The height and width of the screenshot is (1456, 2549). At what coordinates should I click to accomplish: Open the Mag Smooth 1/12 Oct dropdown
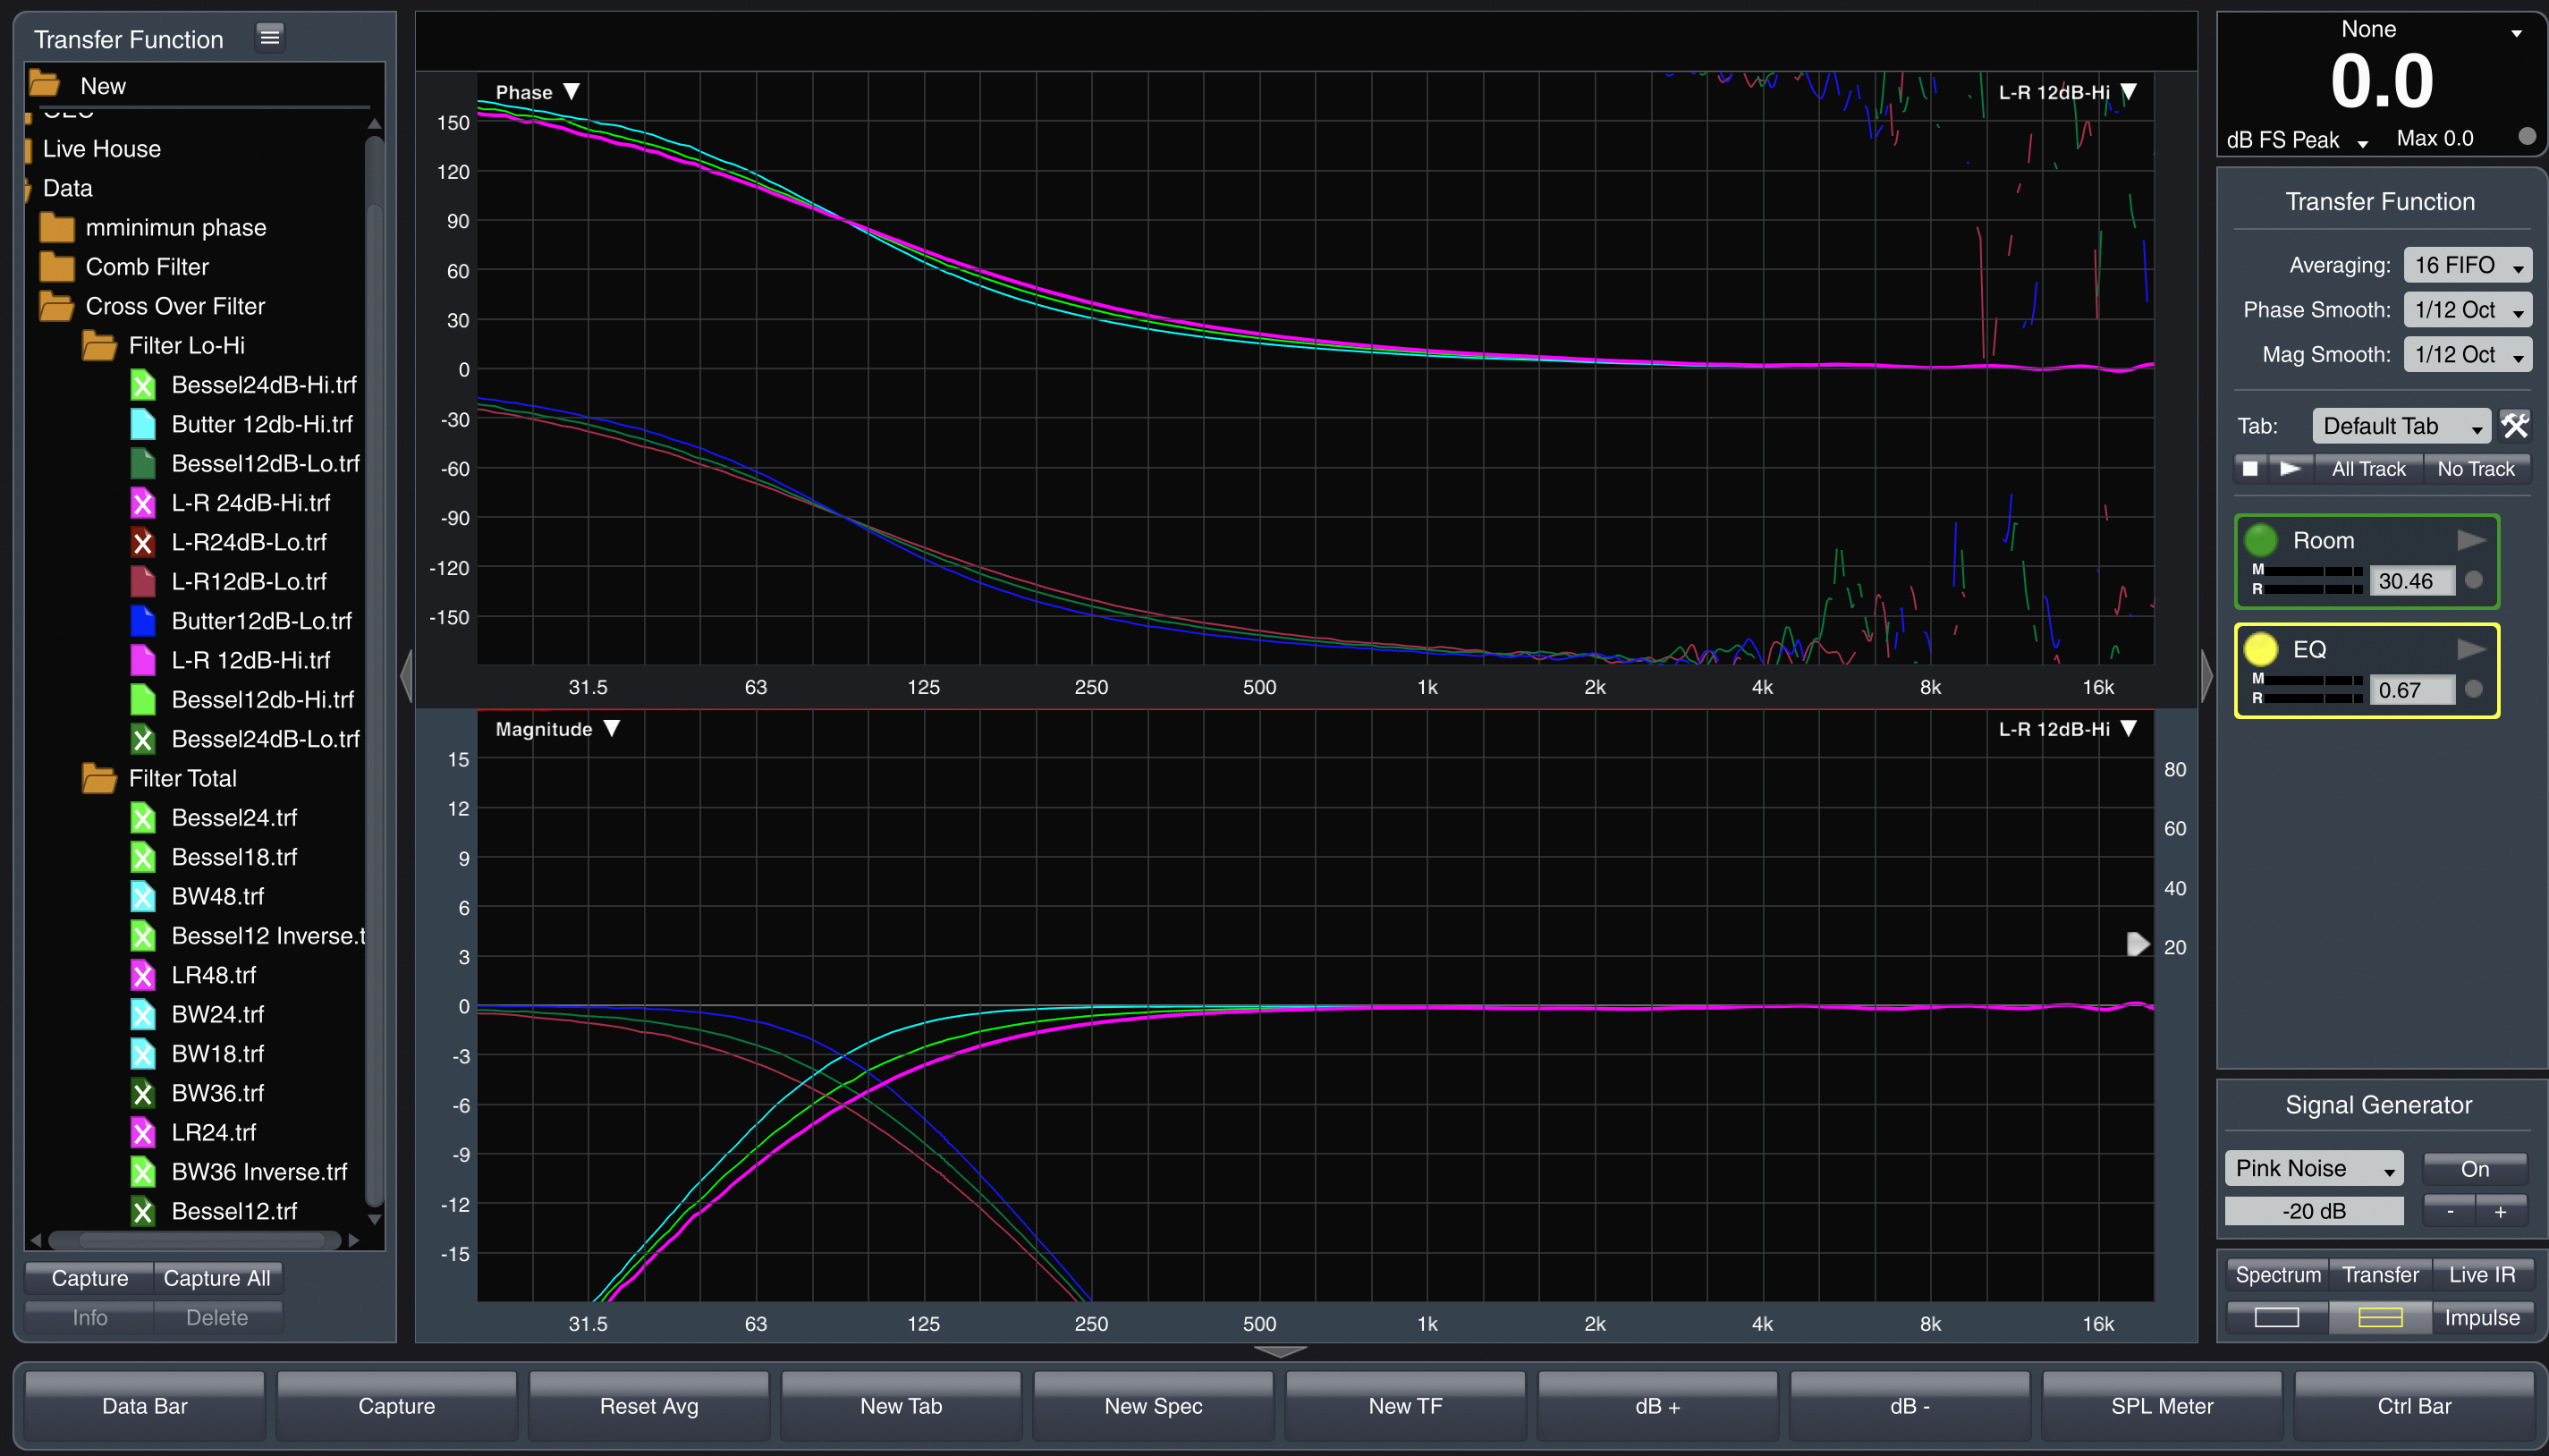2467,354
